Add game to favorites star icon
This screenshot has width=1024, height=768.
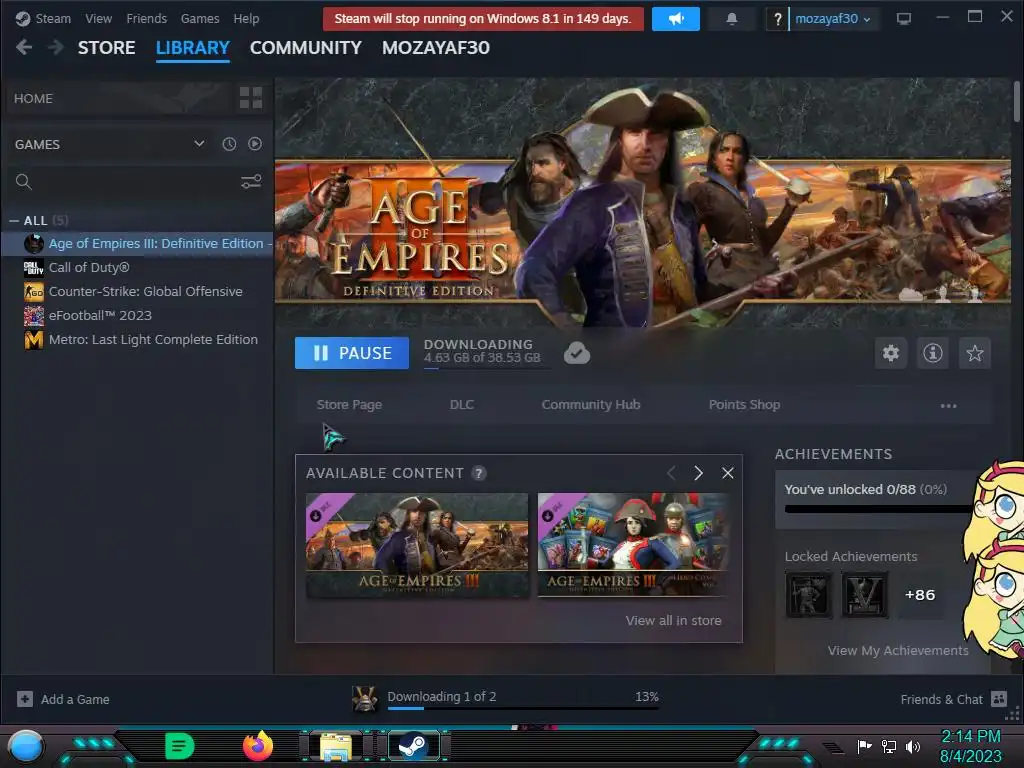(974, 353)
